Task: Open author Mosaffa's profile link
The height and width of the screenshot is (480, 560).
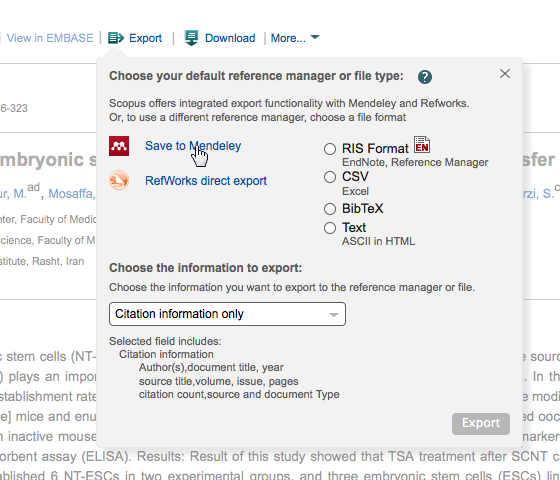Action: (x=71, y=194)
